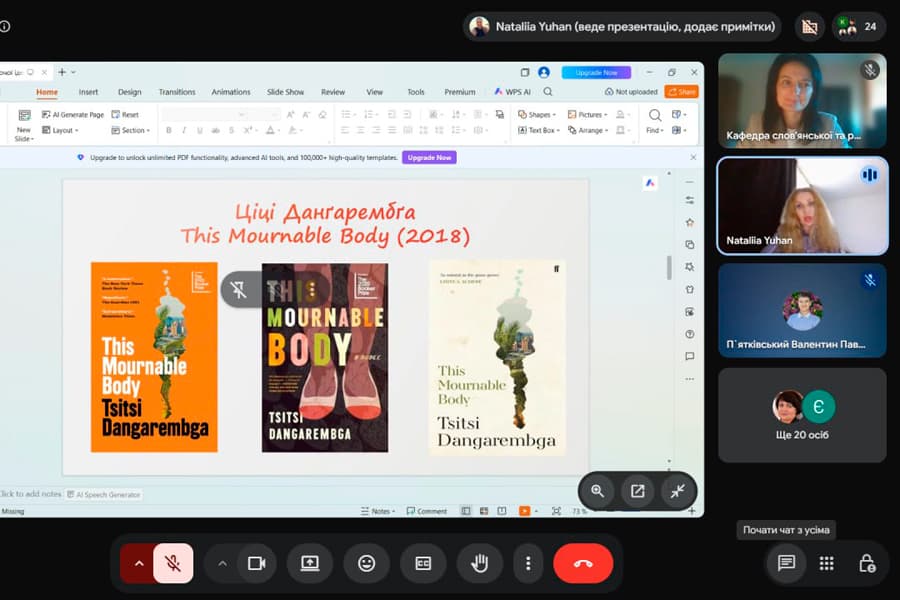Image resolution: width=900 pixels, height=600 pixels.
Task: Click AI Generate Page
Action: point(73,115)
